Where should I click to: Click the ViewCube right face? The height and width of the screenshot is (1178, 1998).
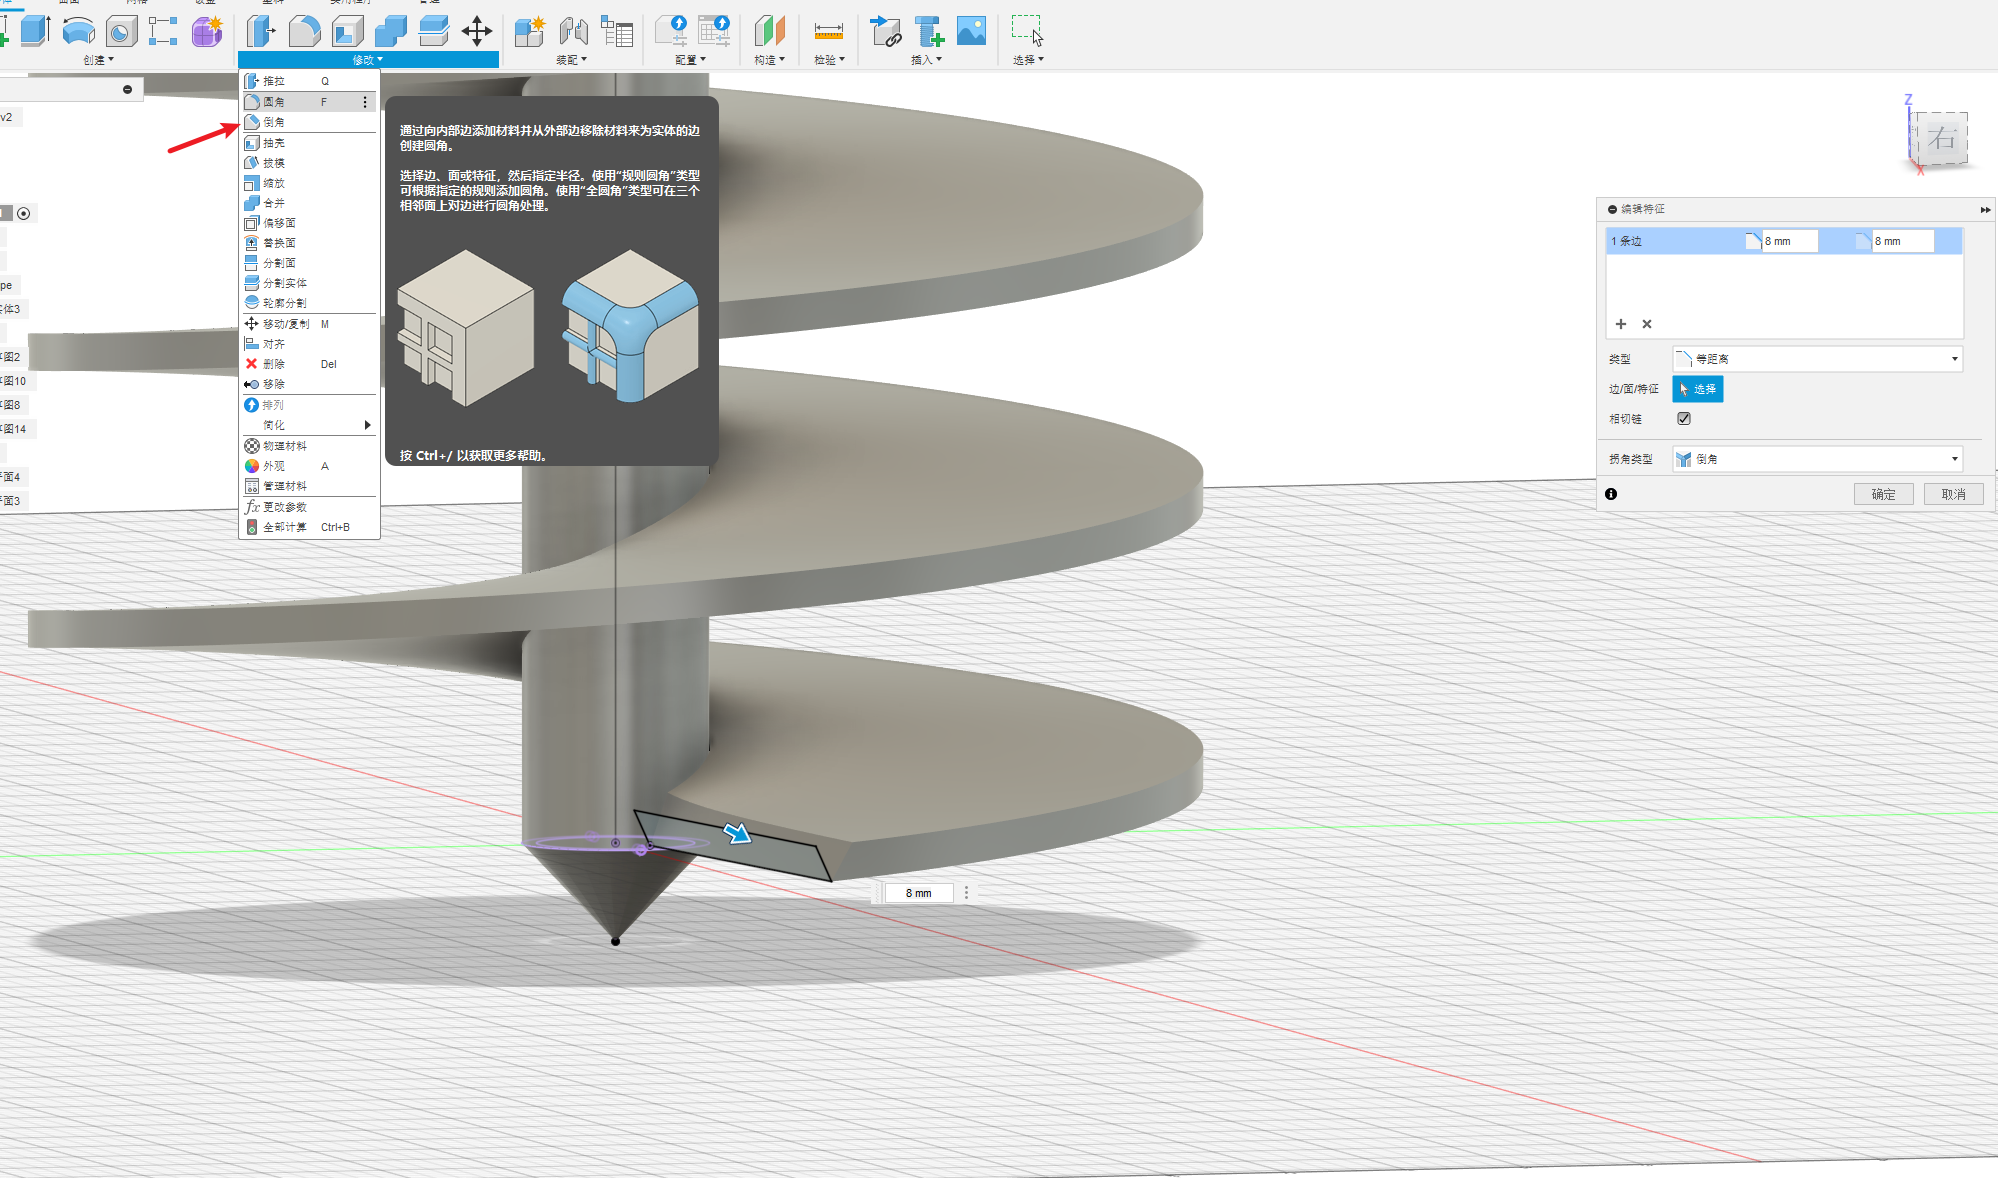tap(1941, 138)
